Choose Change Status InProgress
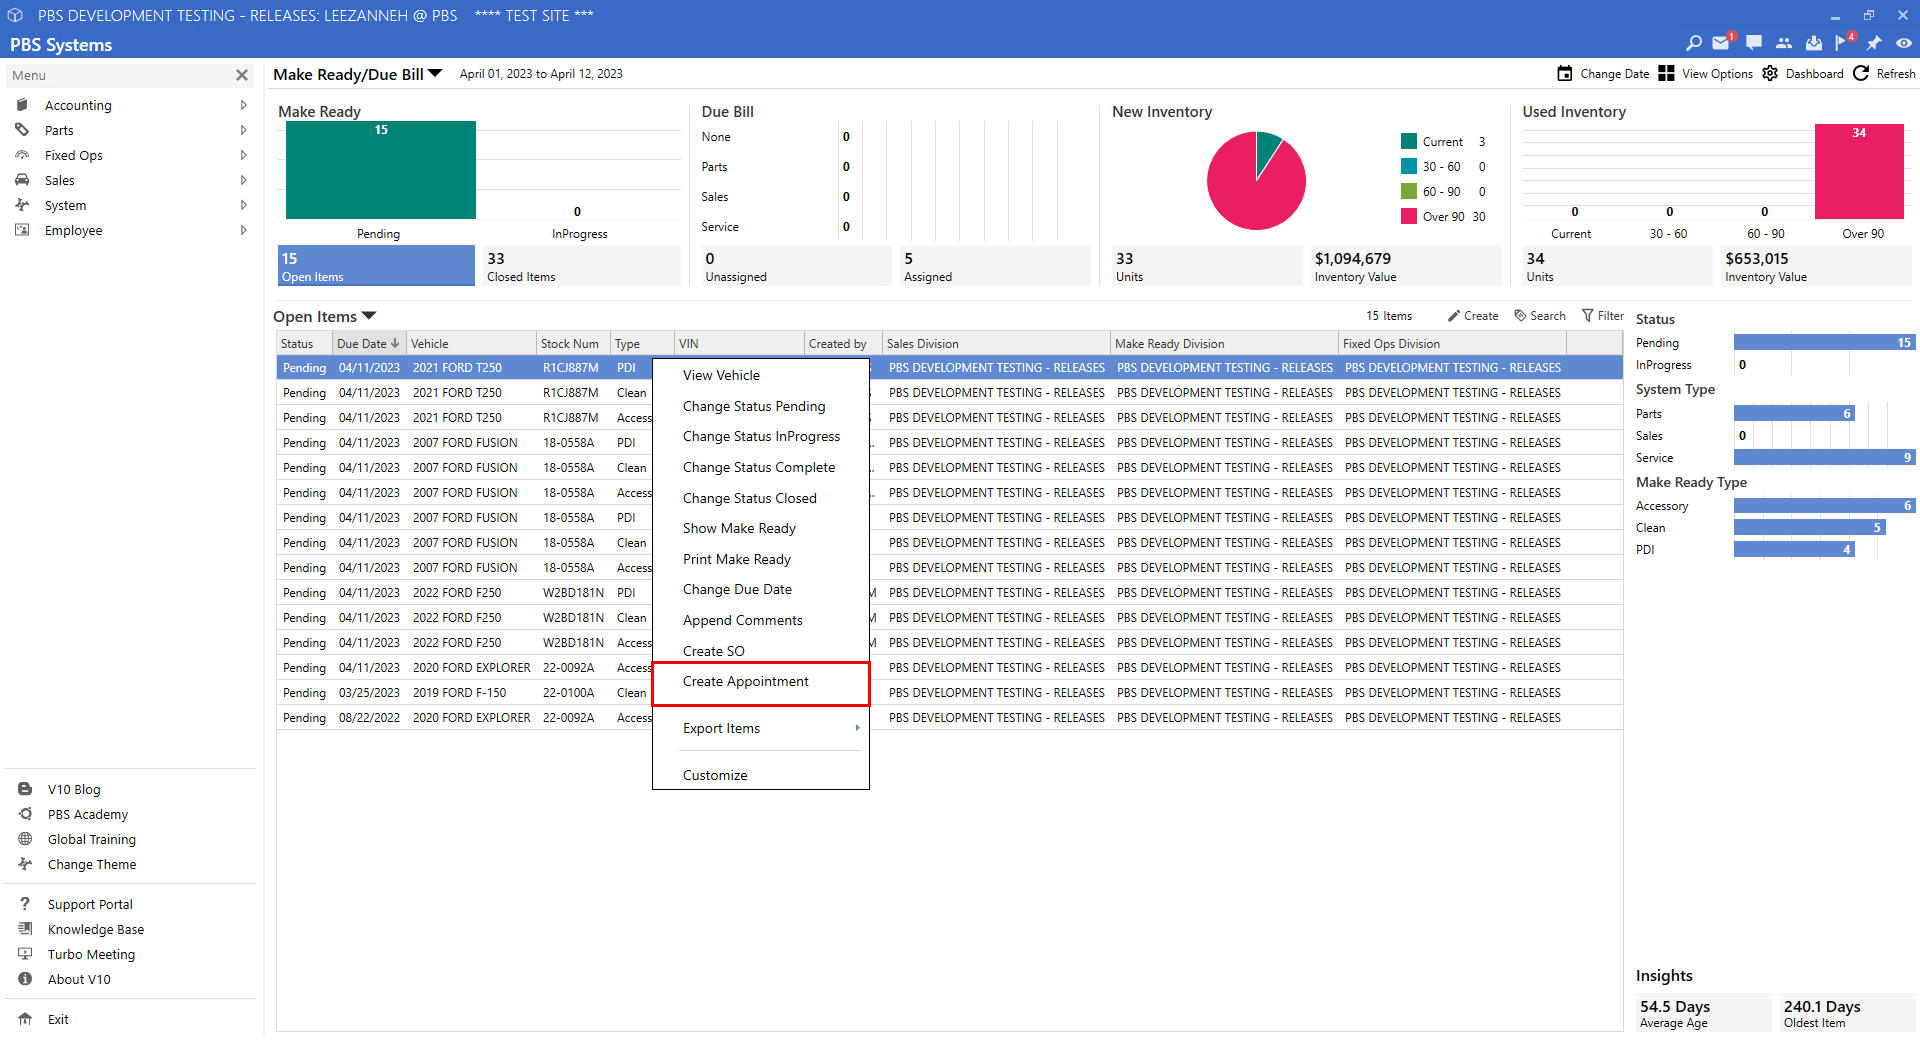 [x=761, y=436]
